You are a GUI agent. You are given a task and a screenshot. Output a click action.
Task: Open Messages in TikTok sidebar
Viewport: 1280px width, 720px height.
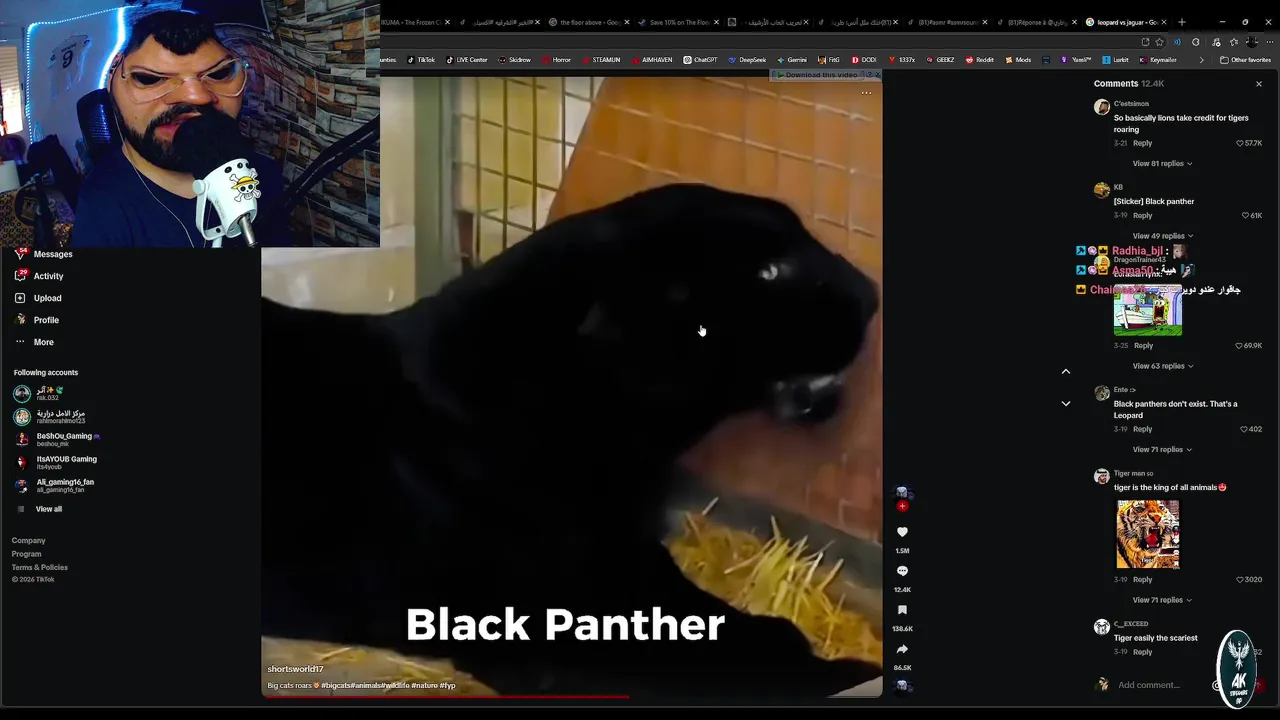click(53, 254)
